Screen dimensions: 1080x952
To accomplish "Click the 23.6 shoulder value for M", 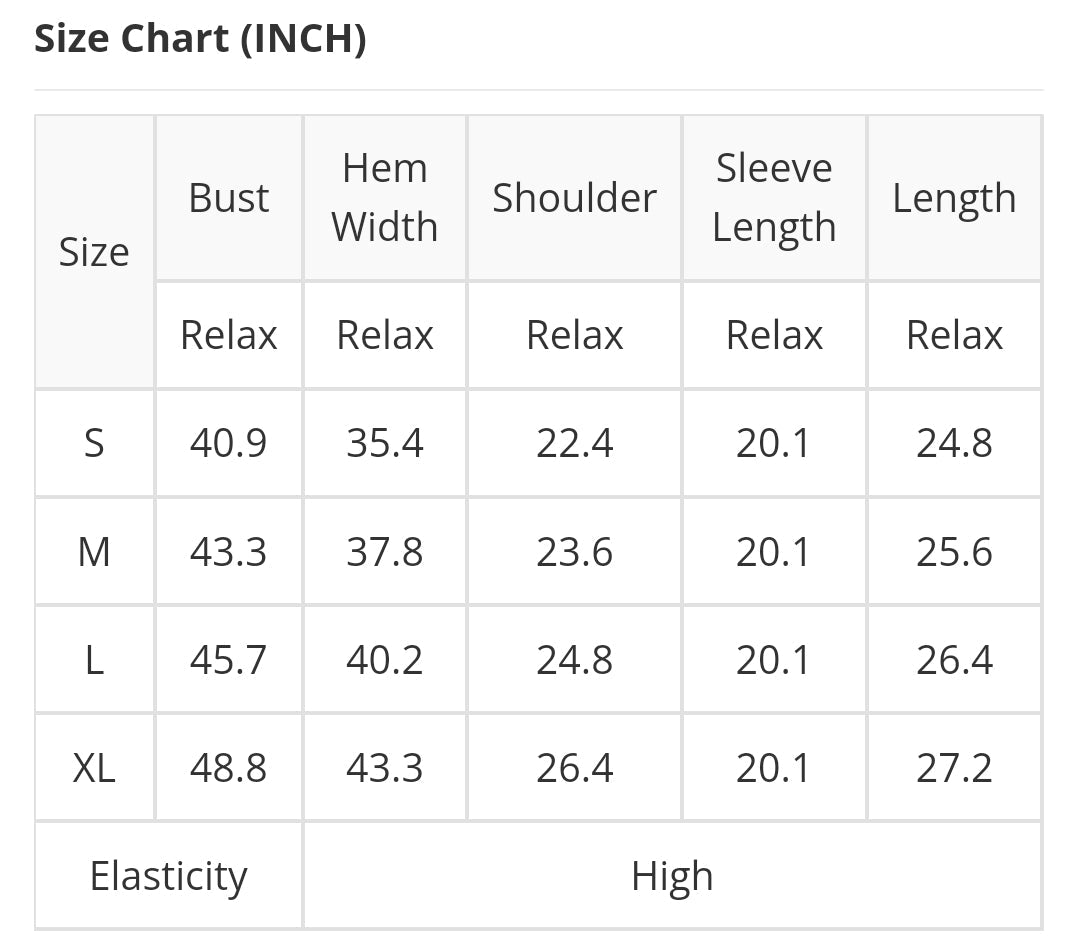I will 574,551.
